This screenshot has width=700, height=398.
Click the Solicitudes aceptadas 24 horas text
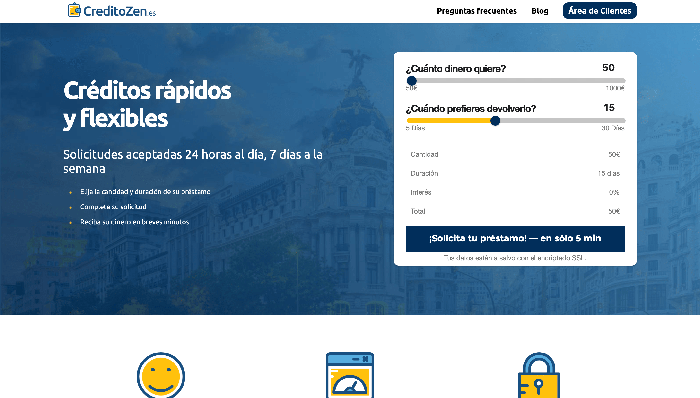(193, 162)
